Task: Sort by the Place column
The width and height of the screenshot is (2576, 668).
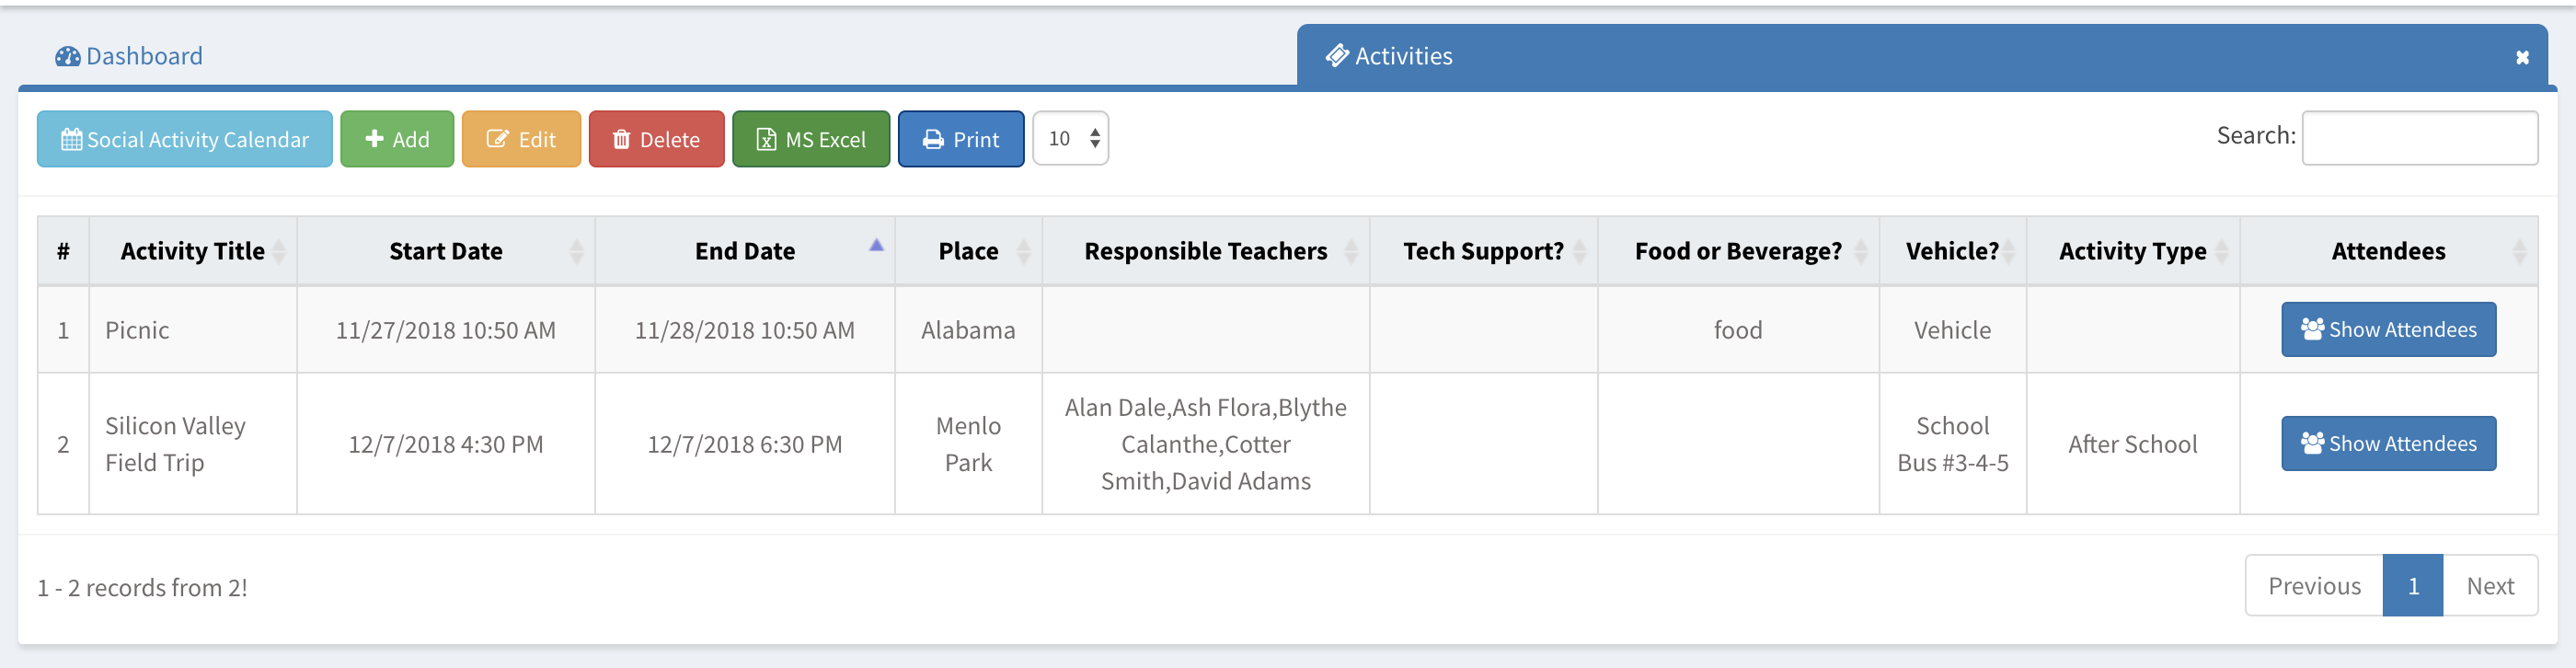Action: (x=968, y=251)
